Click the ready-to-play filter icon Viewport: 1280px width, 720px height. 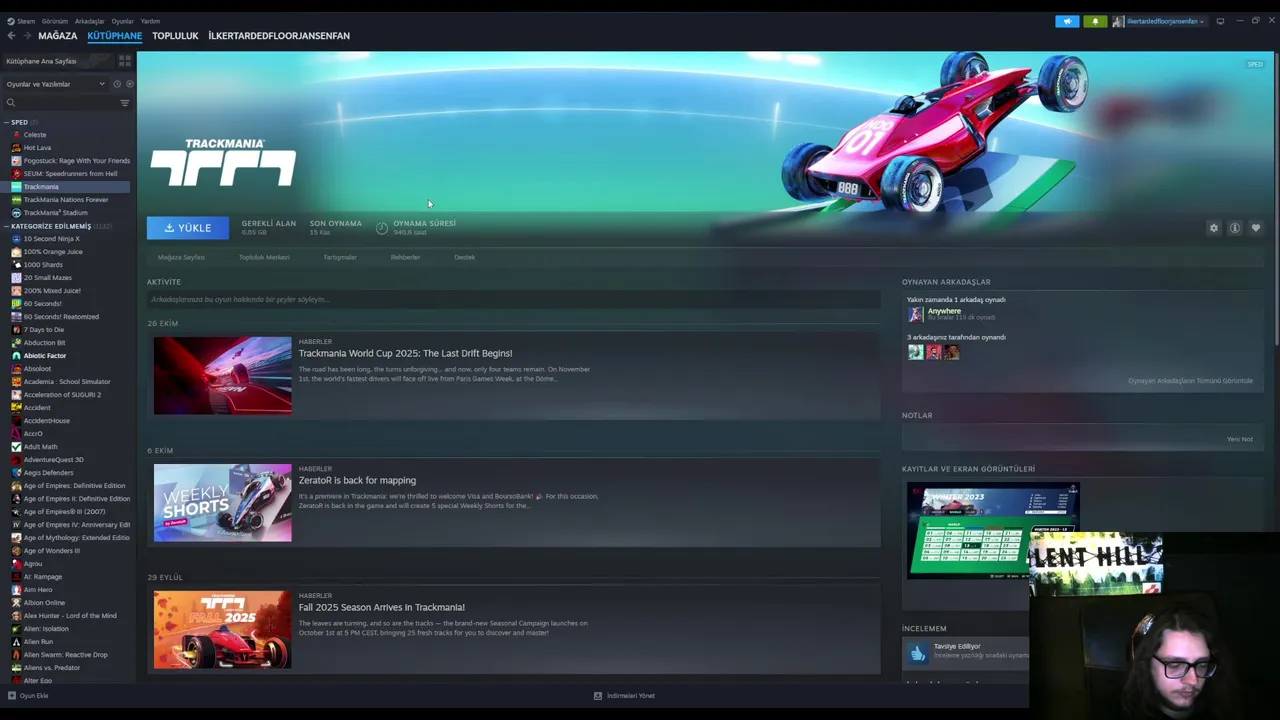(x=129, y=84)
